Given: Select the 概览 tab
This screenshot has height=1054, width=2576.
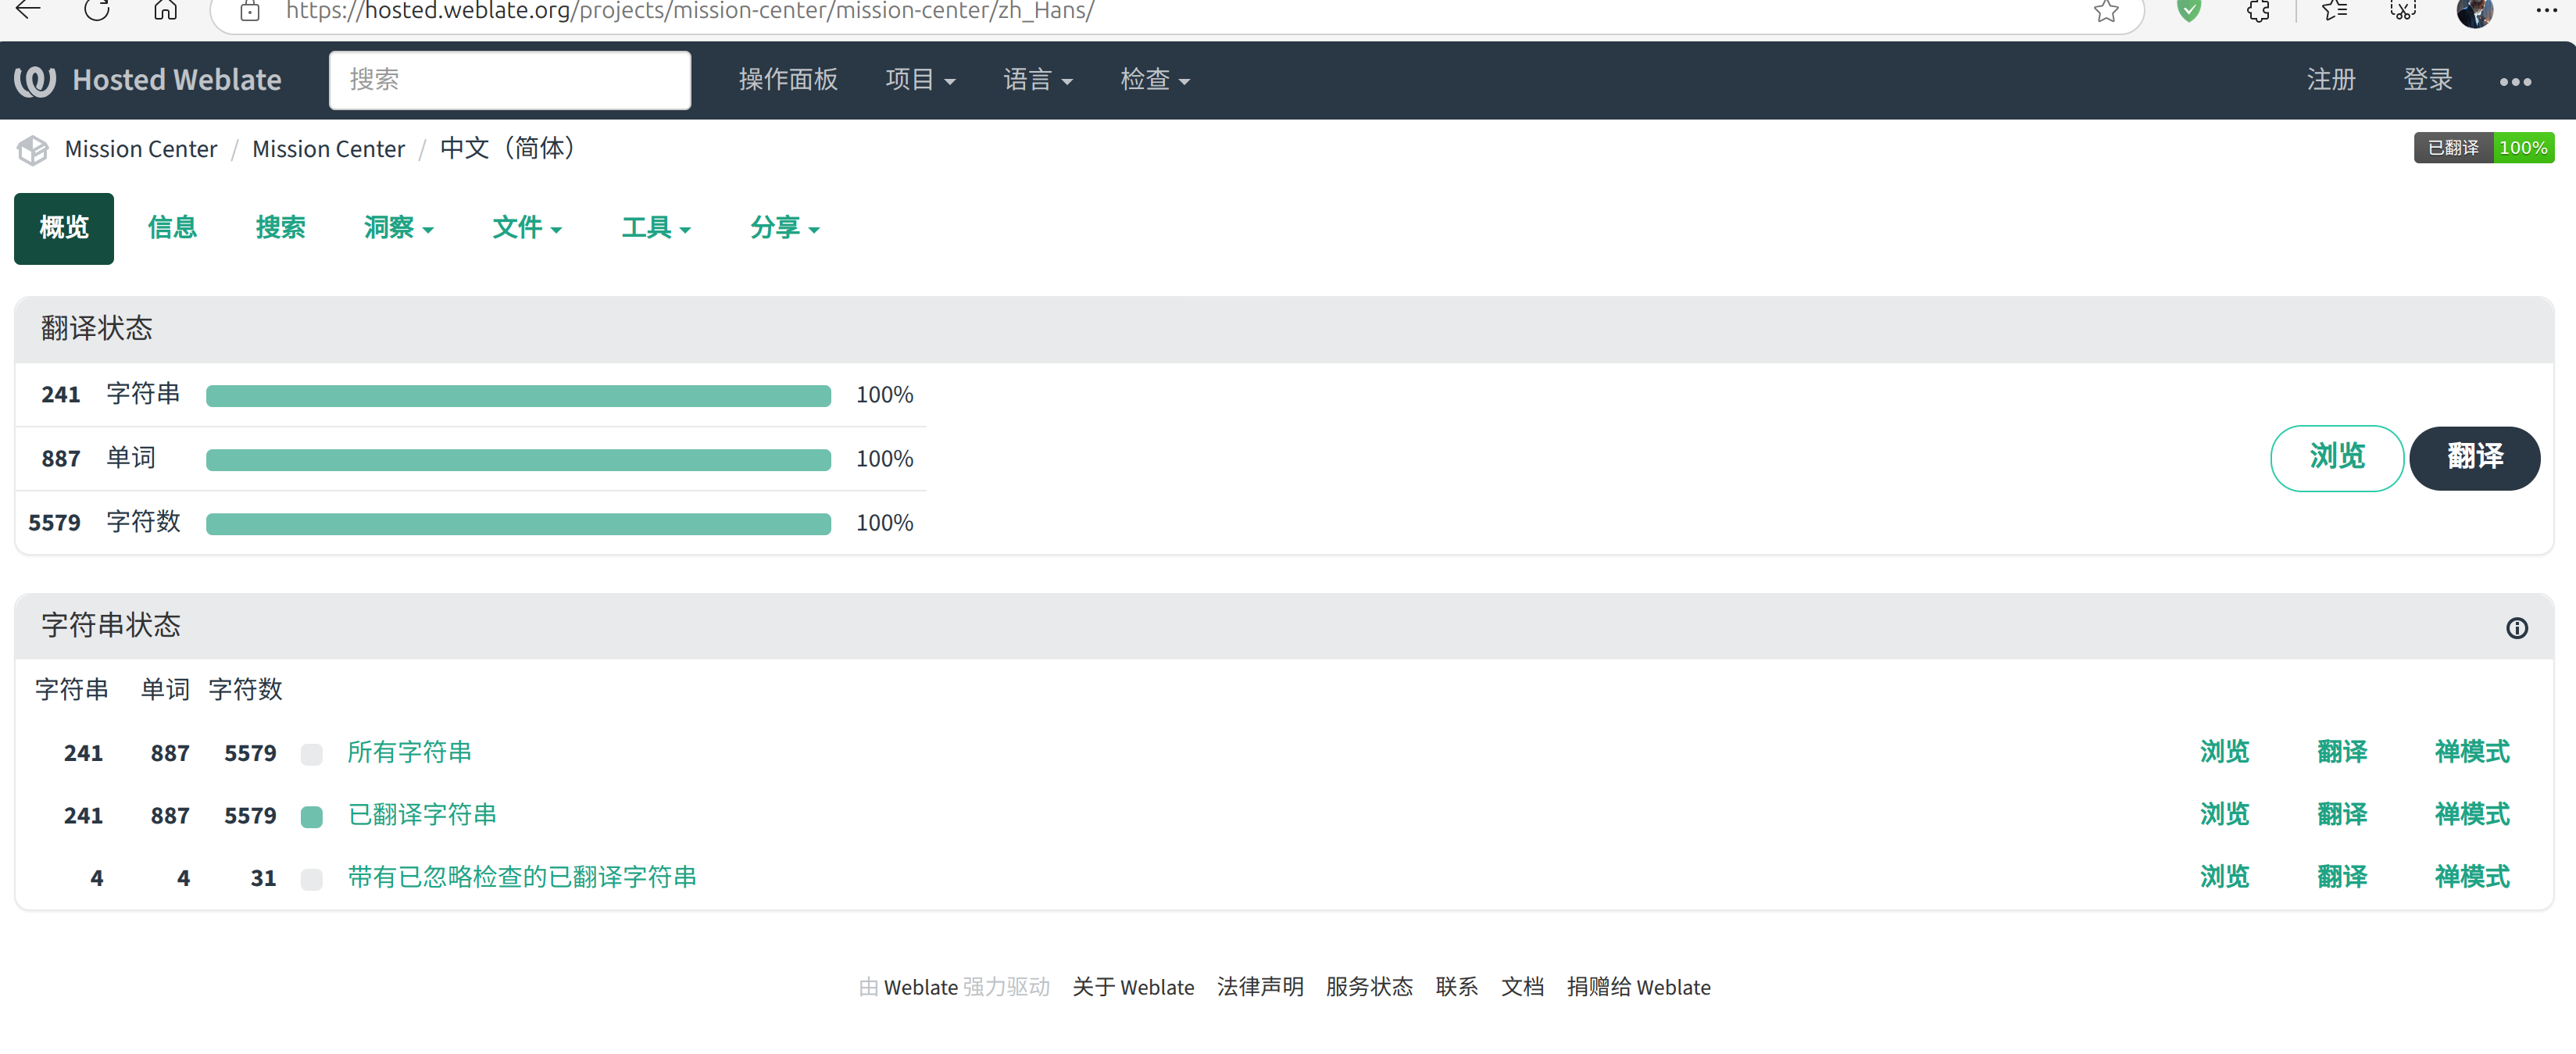Looking at the screenshot, I should pyautogui.click(x=64, y=228).
